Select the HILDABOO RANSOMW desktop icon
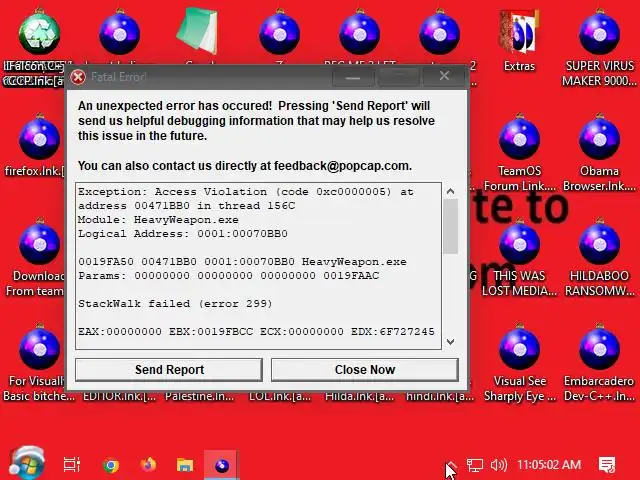 coord(599,257)
